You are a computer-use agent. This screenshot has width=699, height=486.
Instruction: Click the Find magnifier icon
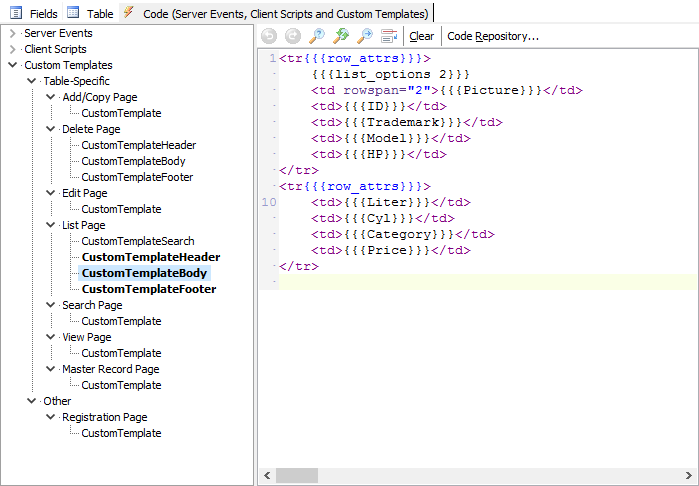pos(316,36)
